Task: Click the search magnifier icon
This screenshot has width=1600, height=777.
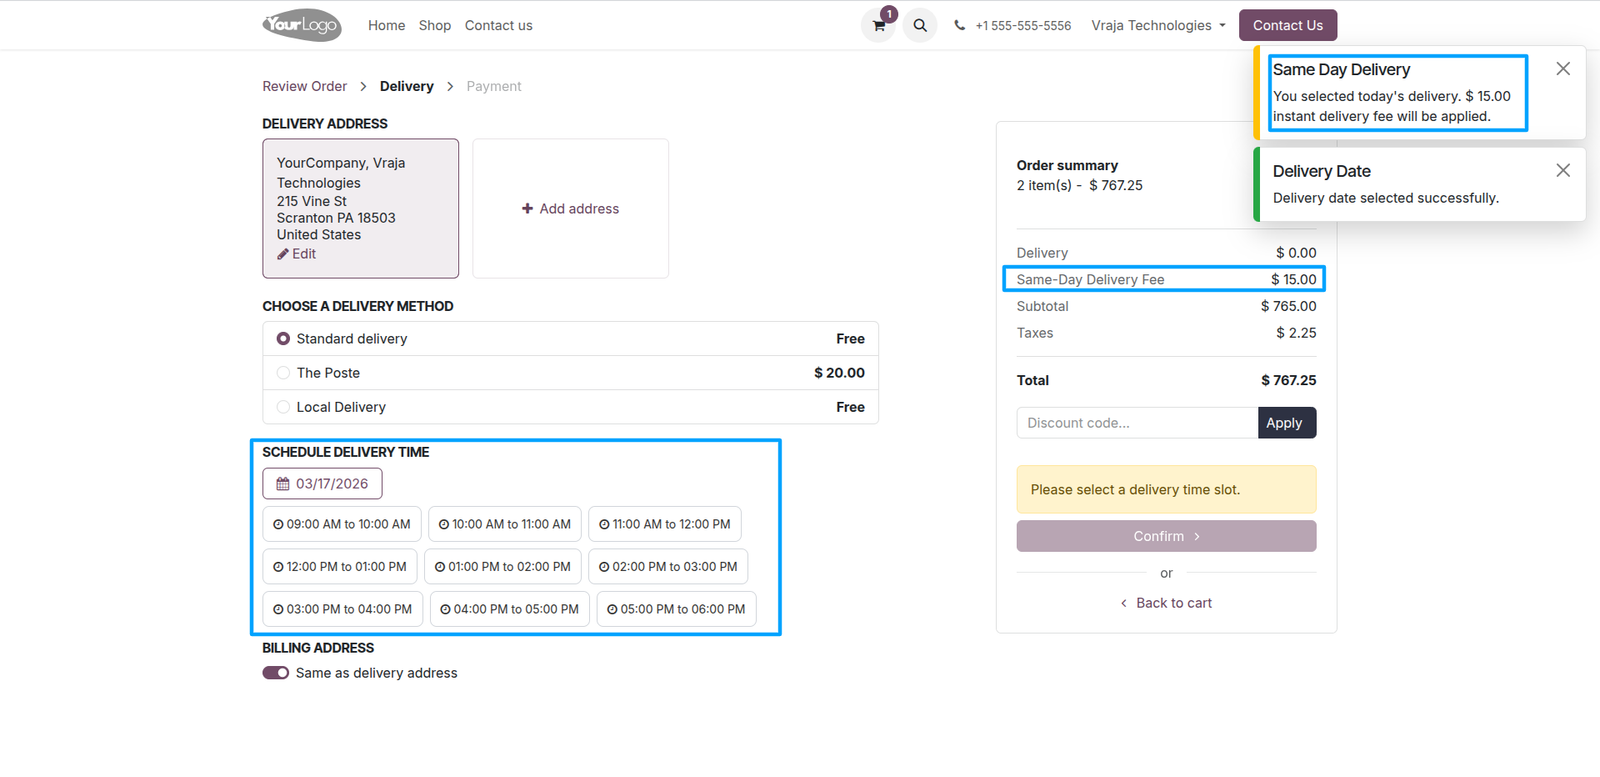Action: (x=920, y=25)
